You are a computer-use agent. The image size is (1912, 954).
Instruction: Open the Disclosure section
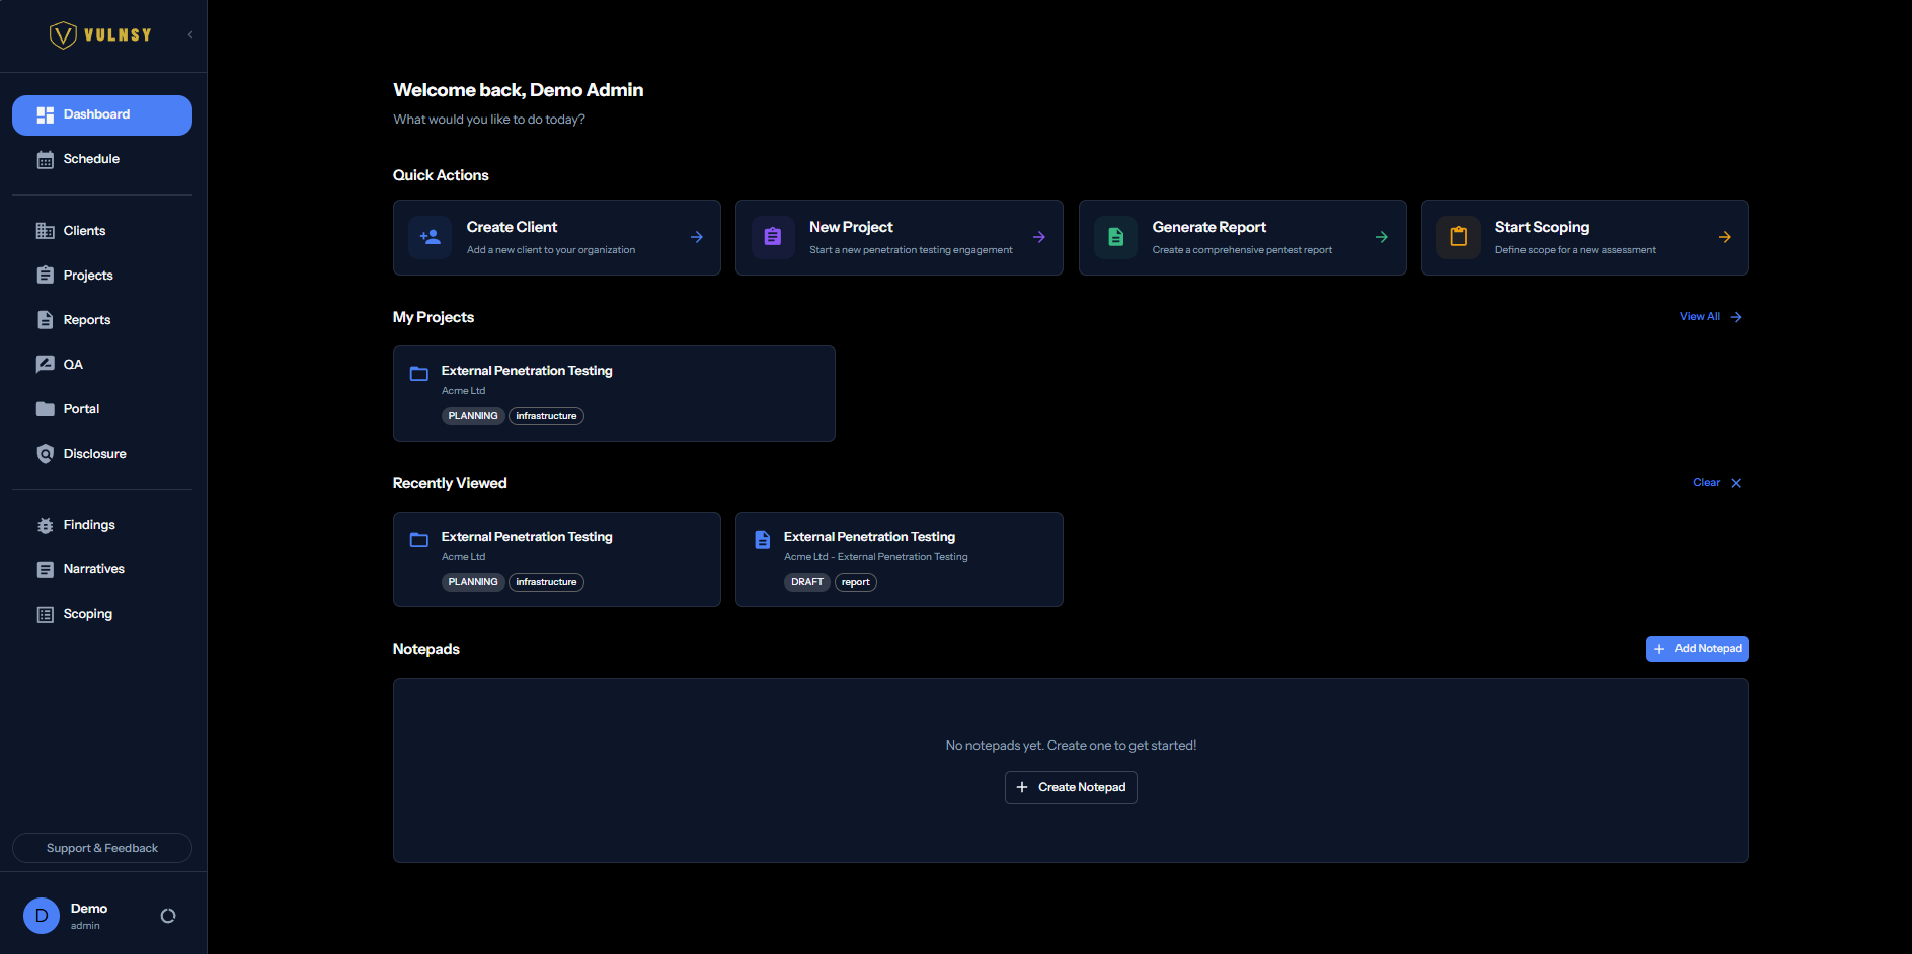coord(102,454)
